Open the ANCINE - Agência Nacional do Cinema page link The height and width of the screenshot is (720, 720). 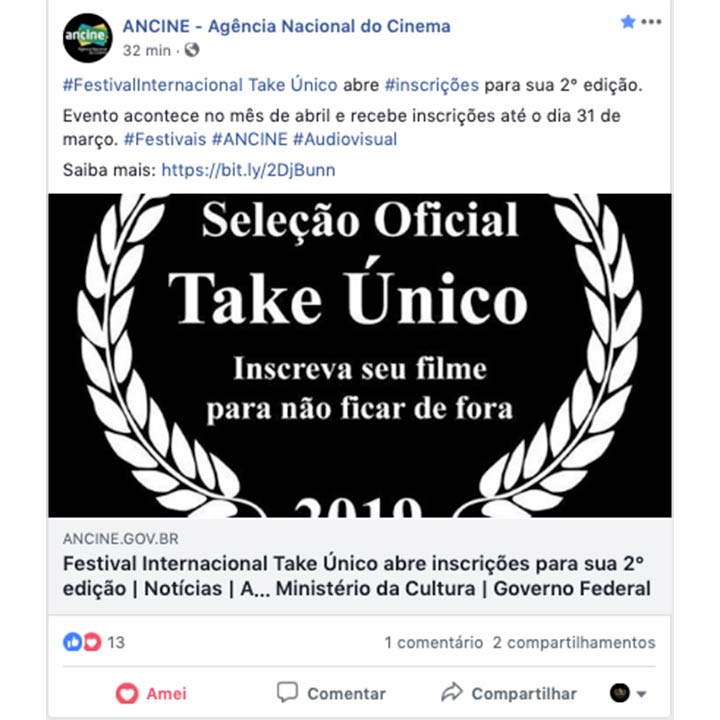click(287, 26)
